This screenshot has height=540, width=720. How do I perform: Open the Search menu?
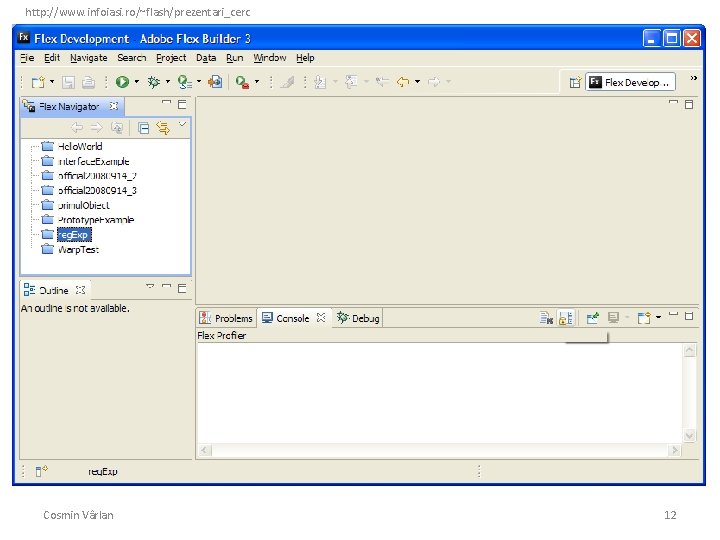click(131, 58)
